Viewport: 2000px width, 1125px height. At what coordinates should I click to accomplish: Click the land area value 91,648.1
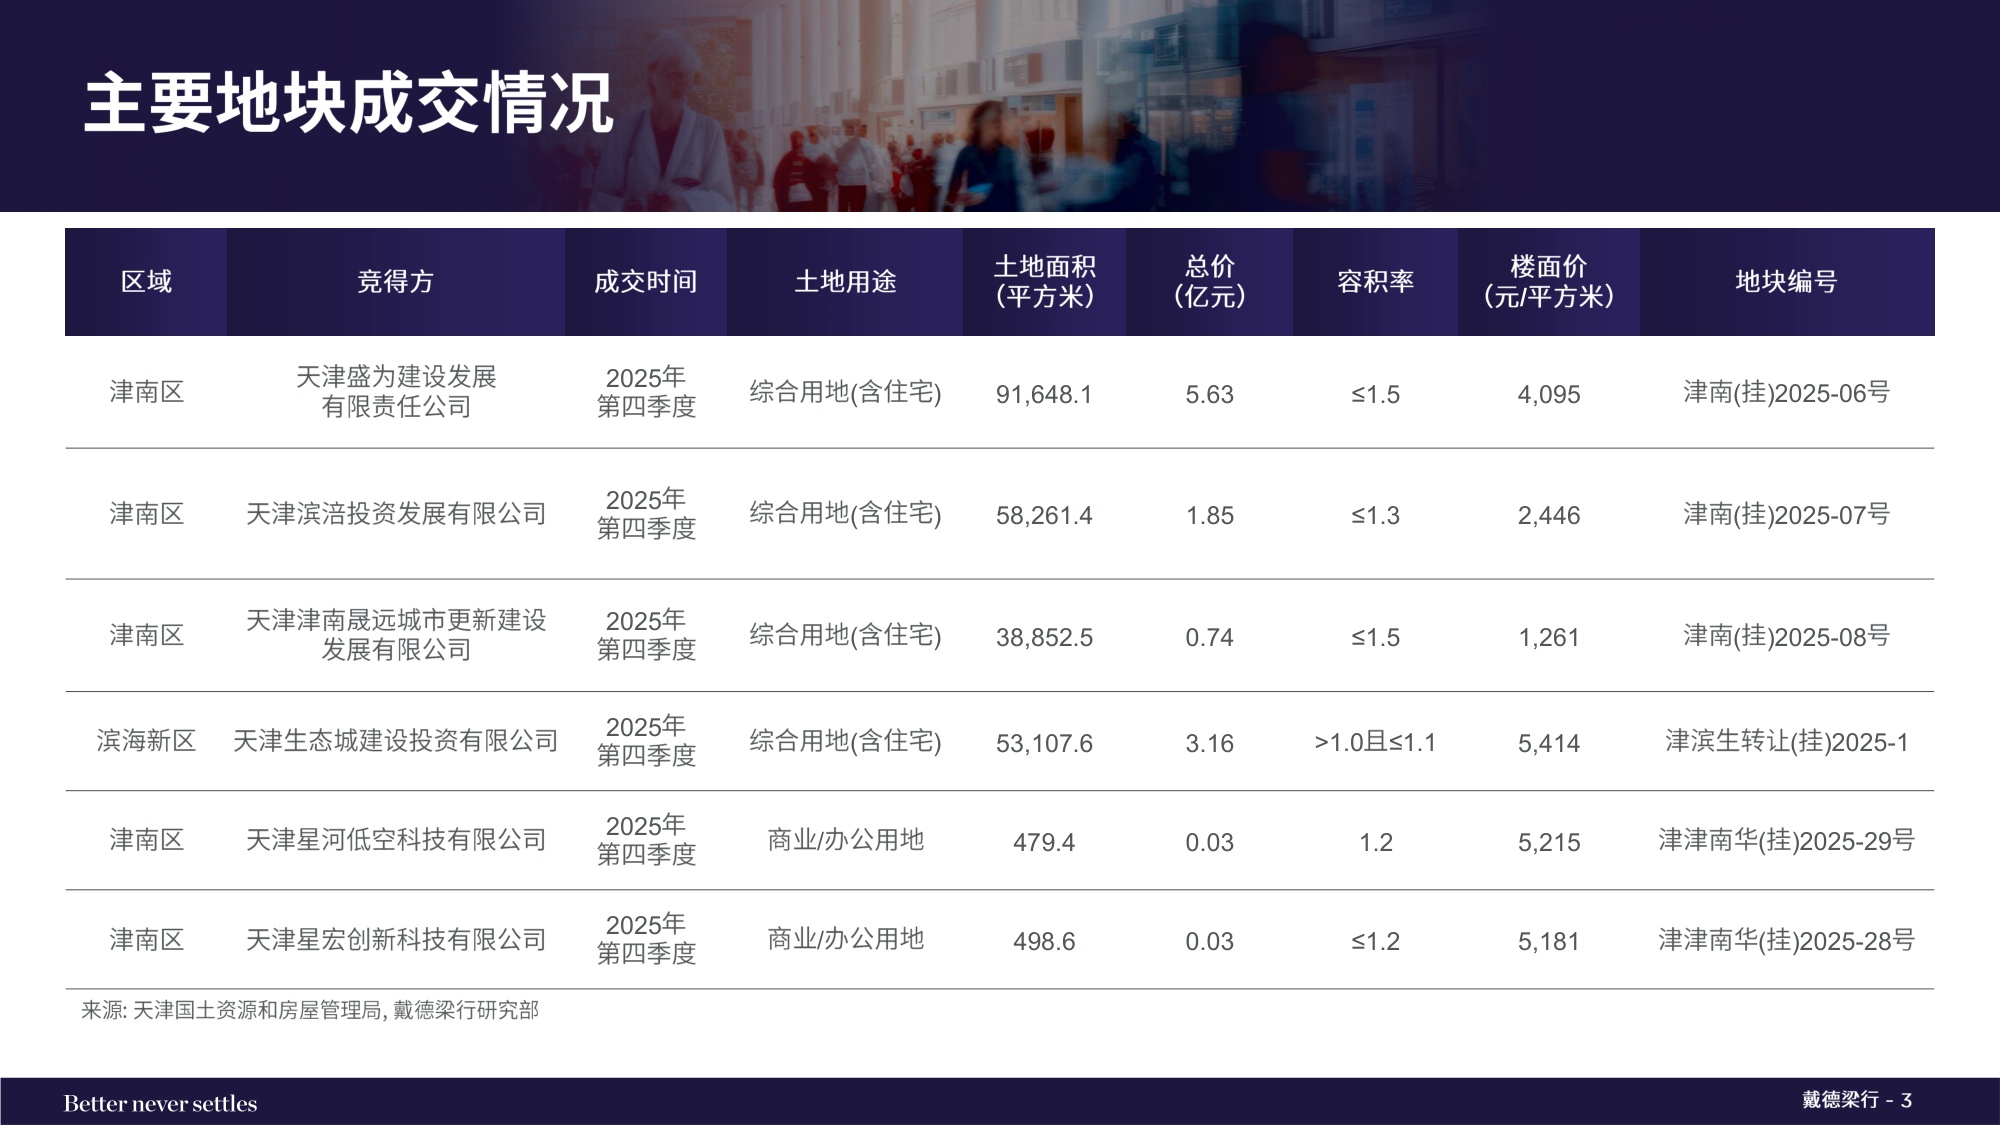[1044, 394]
